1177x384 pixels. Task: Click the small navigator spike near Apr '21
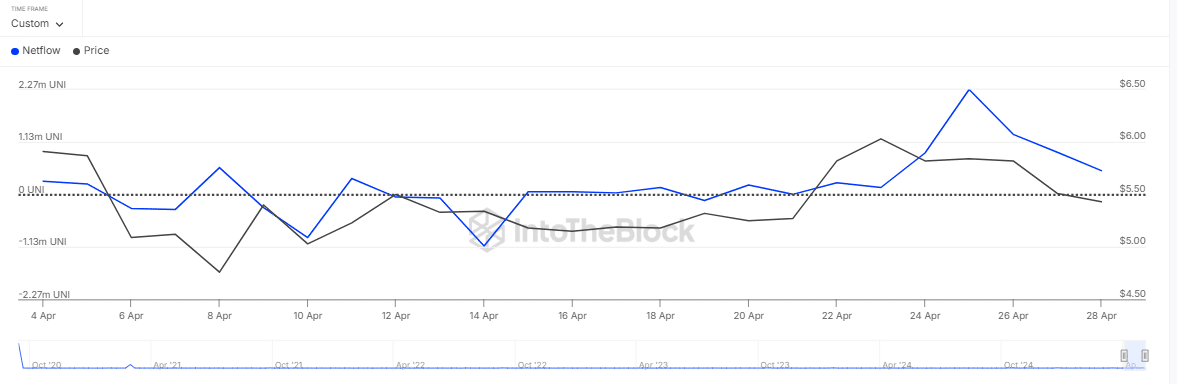131,366
